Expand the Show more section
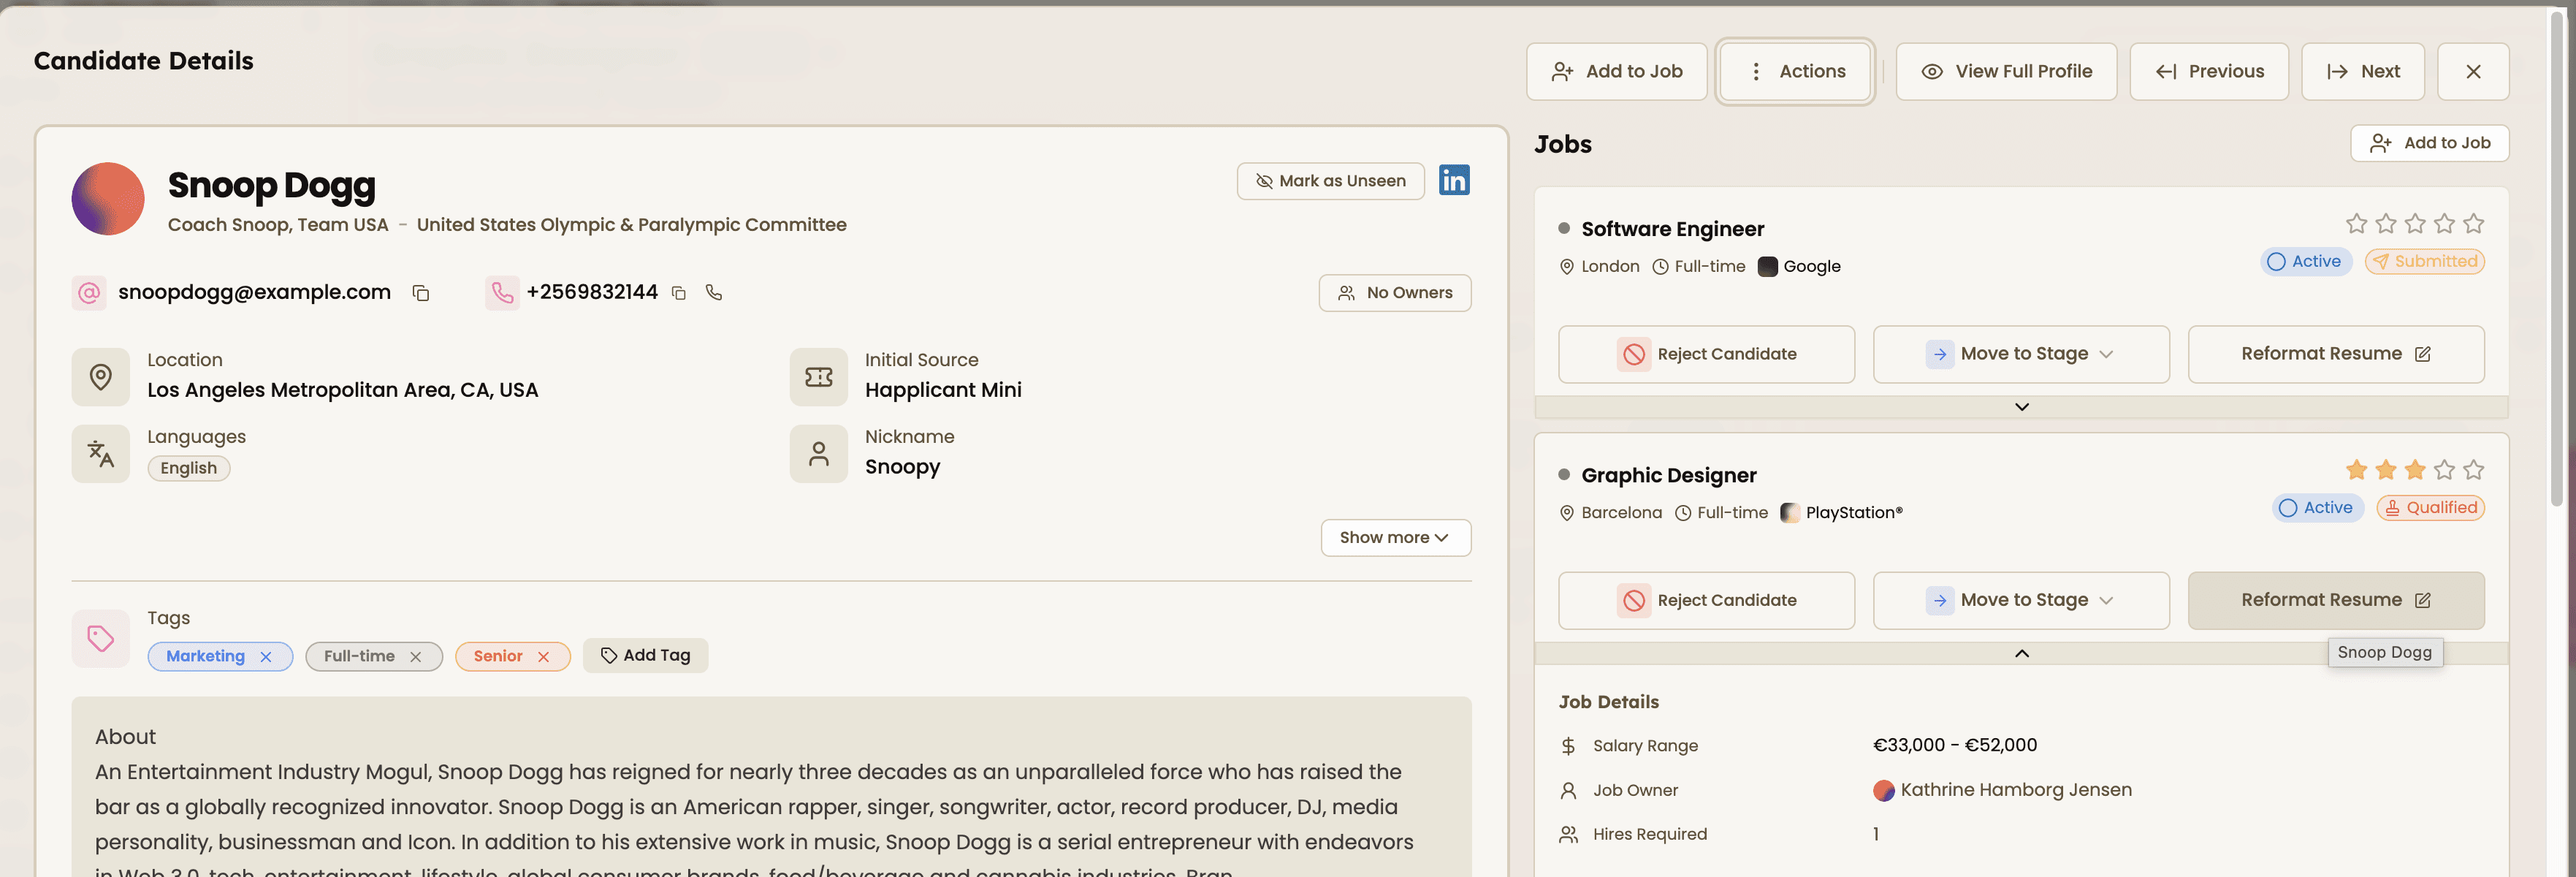 [1395, 537]
